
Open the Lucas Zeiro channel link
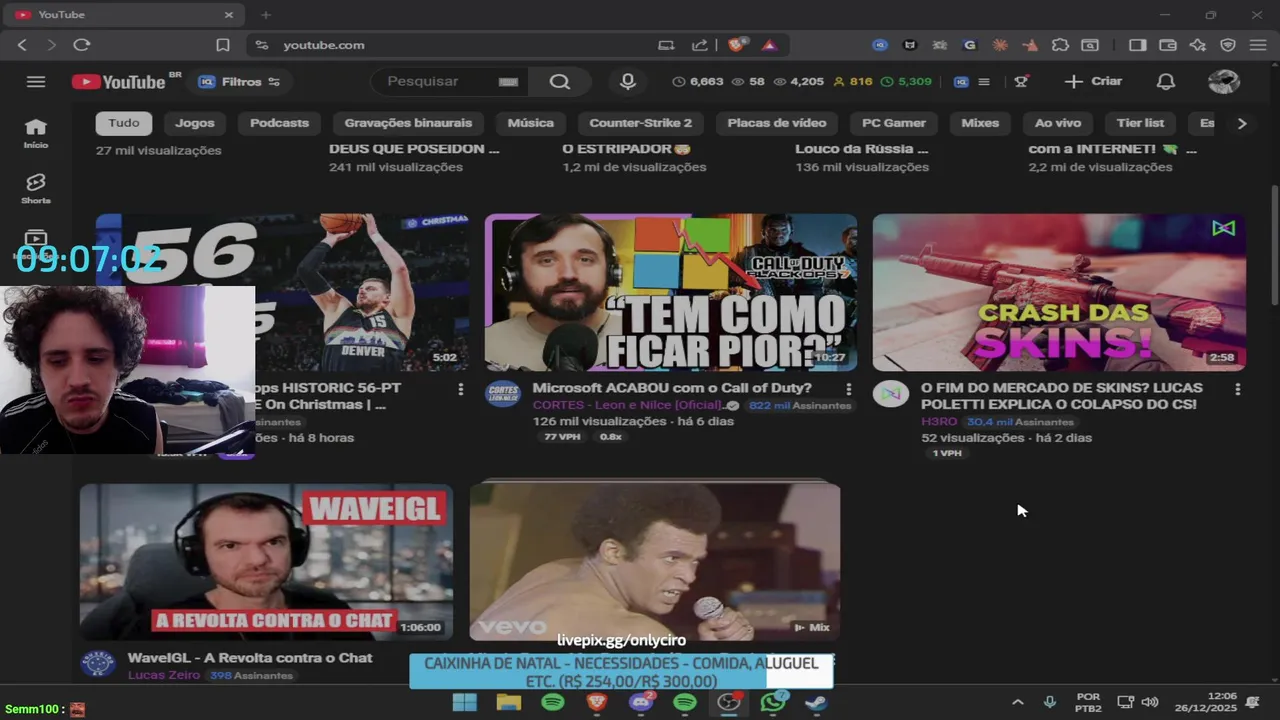(x=164, y=676)
